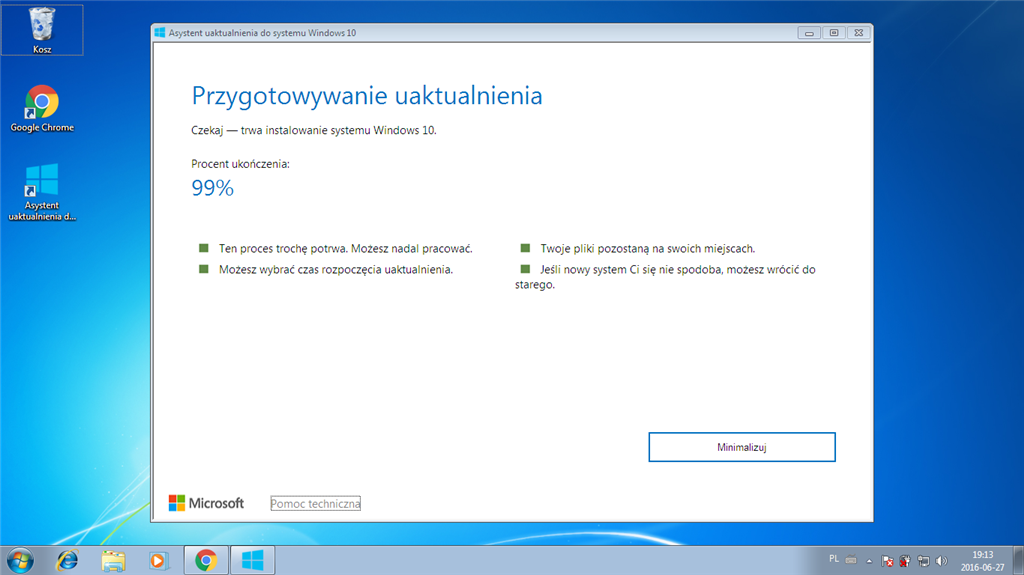Screen dimensions: 1024x575
Task: Open the network tray icon
Action: 923,561
